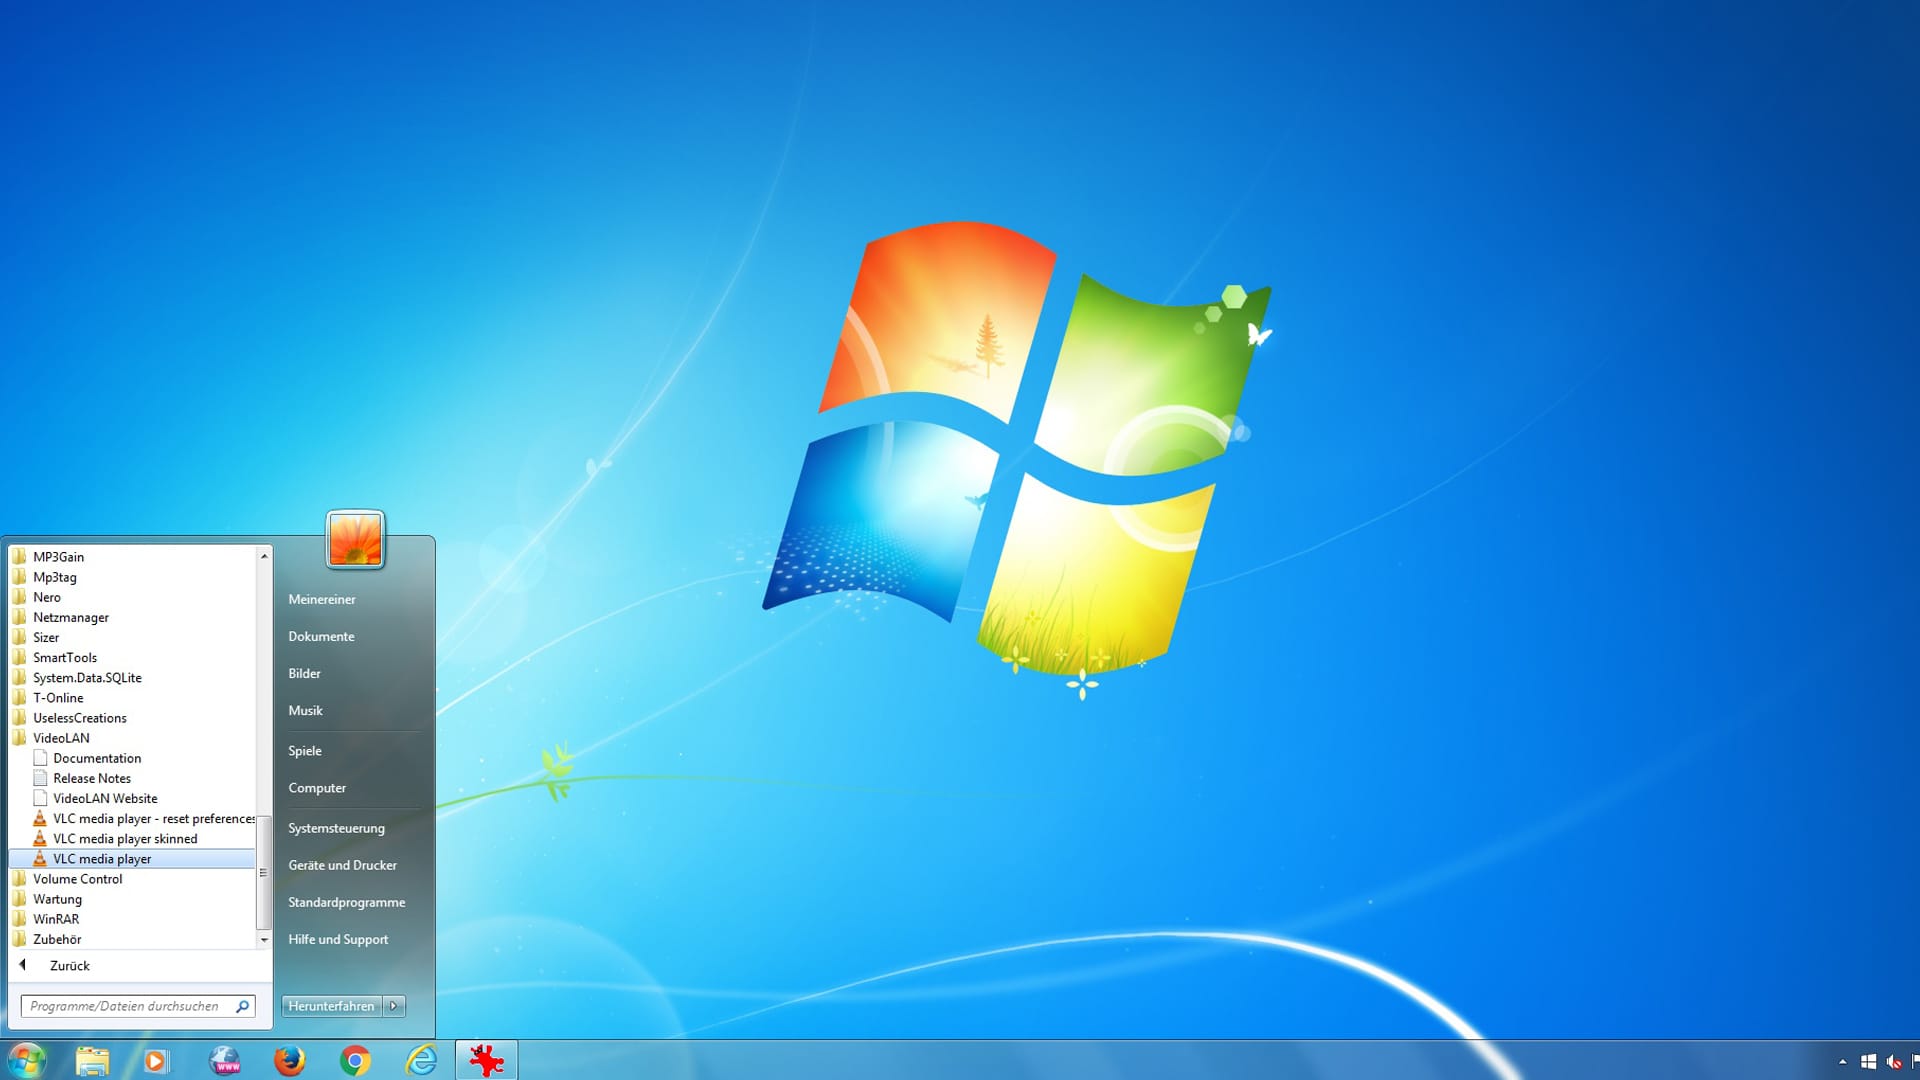The height and width of the screenshot is (1080, 1920).
Task: Go back with Zurück
Action: click(70, 965)
